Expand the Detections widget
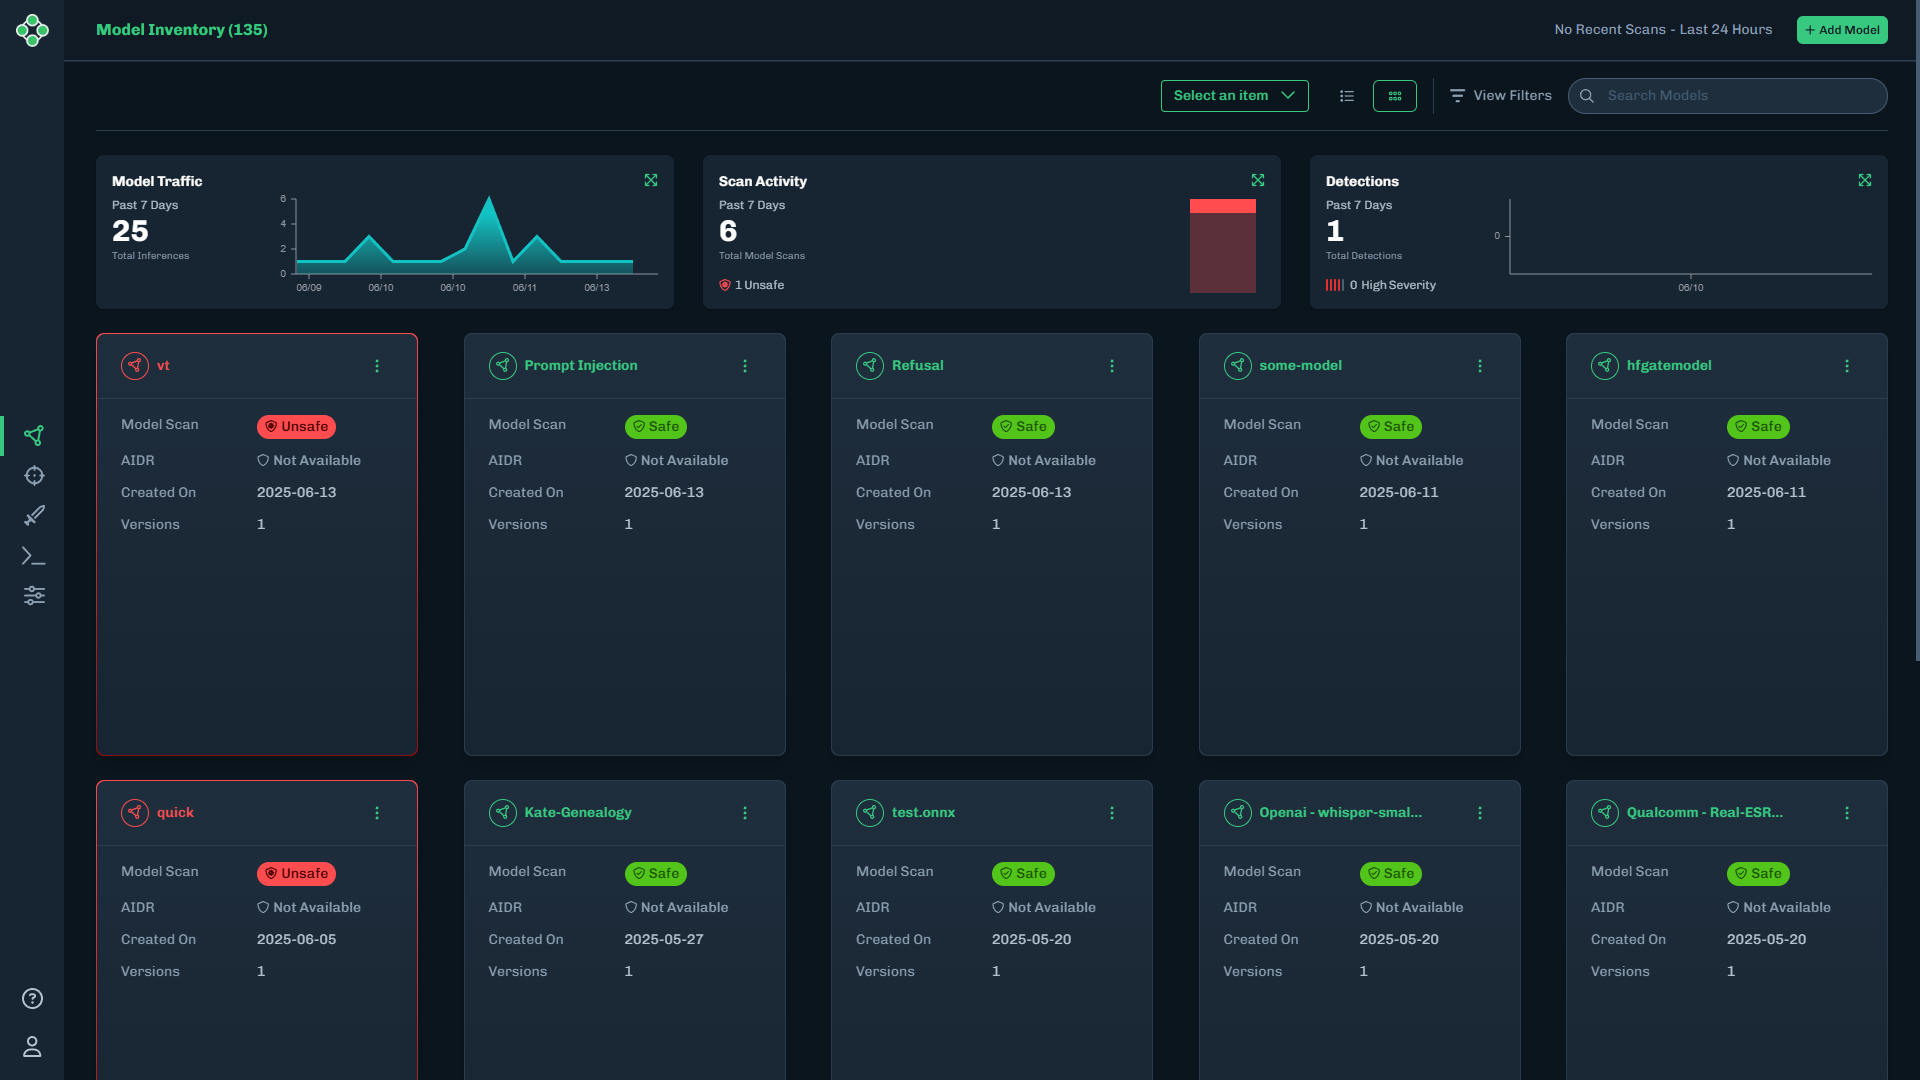The image size is (1920, 1080). coord(1865,180)
